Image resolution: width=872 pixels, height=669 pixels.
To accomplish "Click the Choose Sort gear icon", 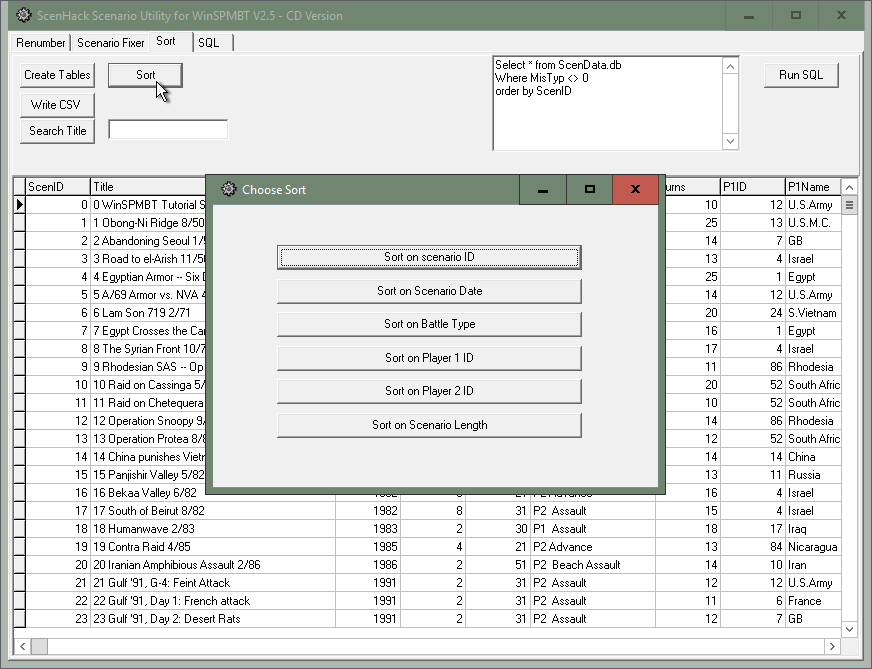I will [228, 190].
